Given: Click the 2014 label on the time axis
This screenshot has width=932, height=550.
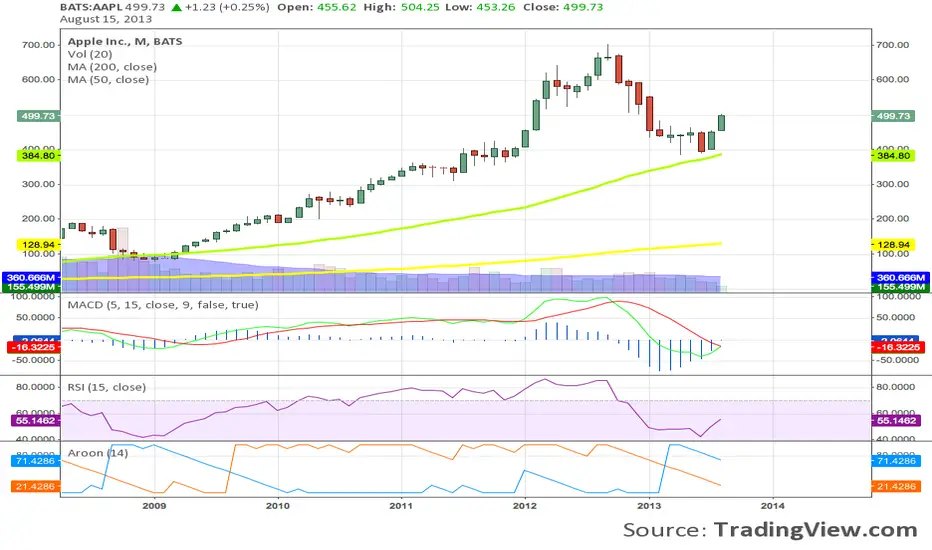Looking at the screenshot, I should pyautogui.click(x=773, y=506).
